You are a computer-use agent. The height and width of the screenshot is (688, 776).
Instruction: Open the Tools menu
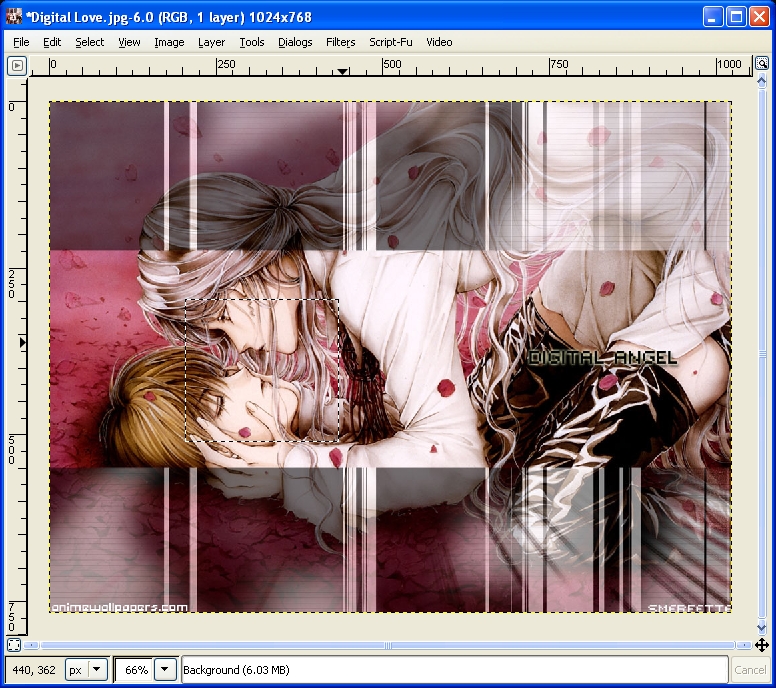click(x=252, y=42)
